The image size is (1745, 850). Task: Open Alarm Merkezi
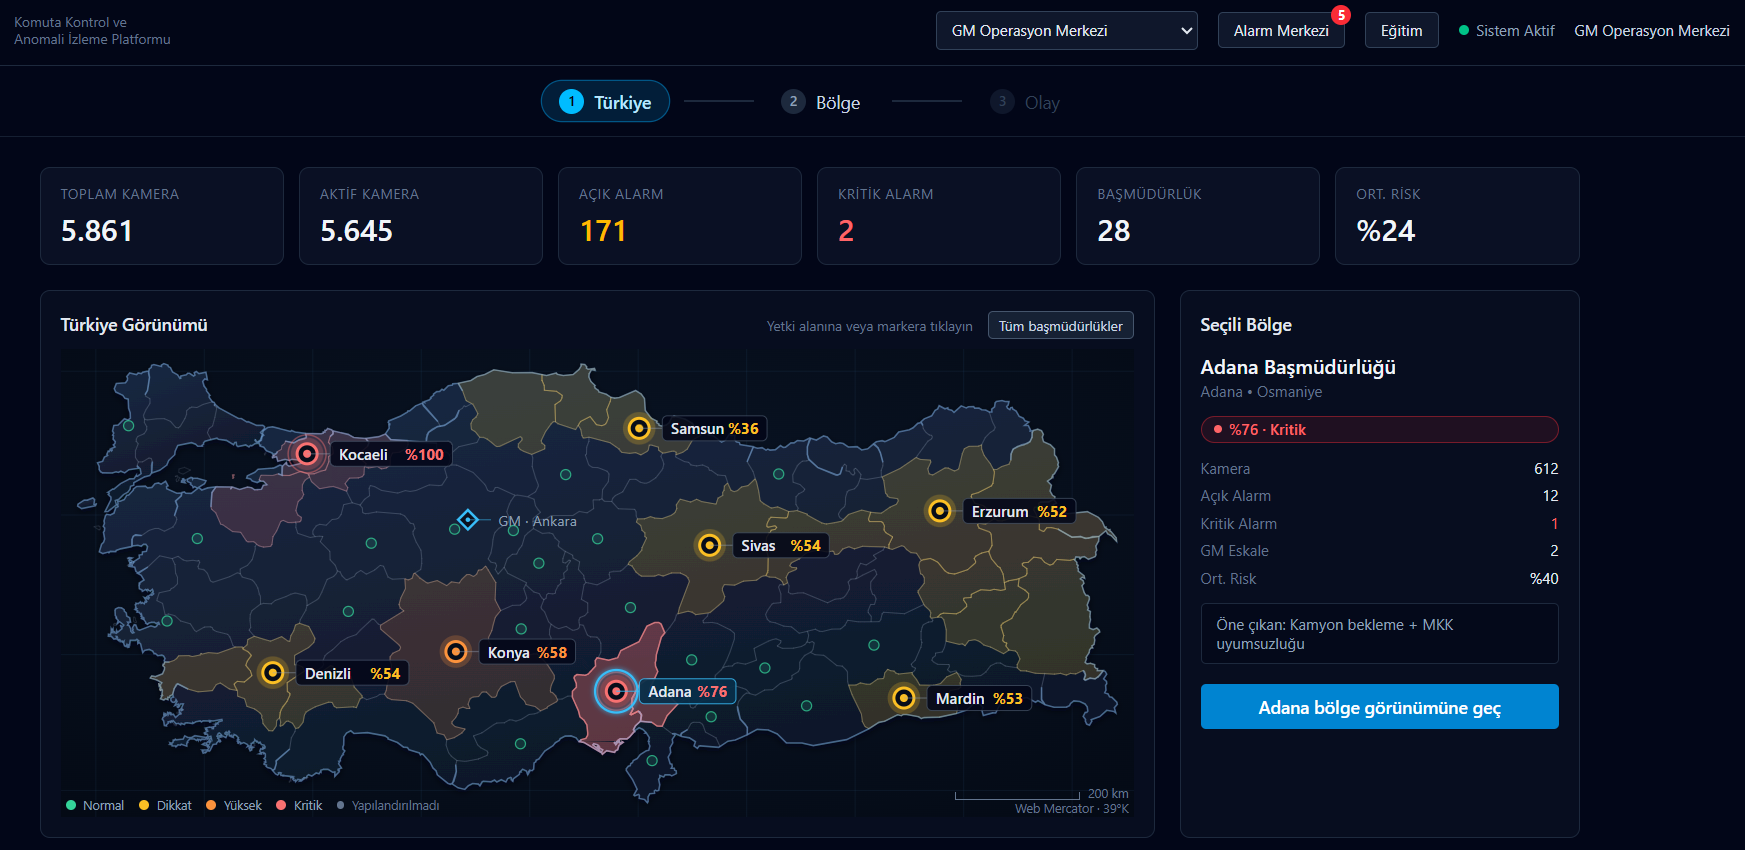(x=1281, y=31)
